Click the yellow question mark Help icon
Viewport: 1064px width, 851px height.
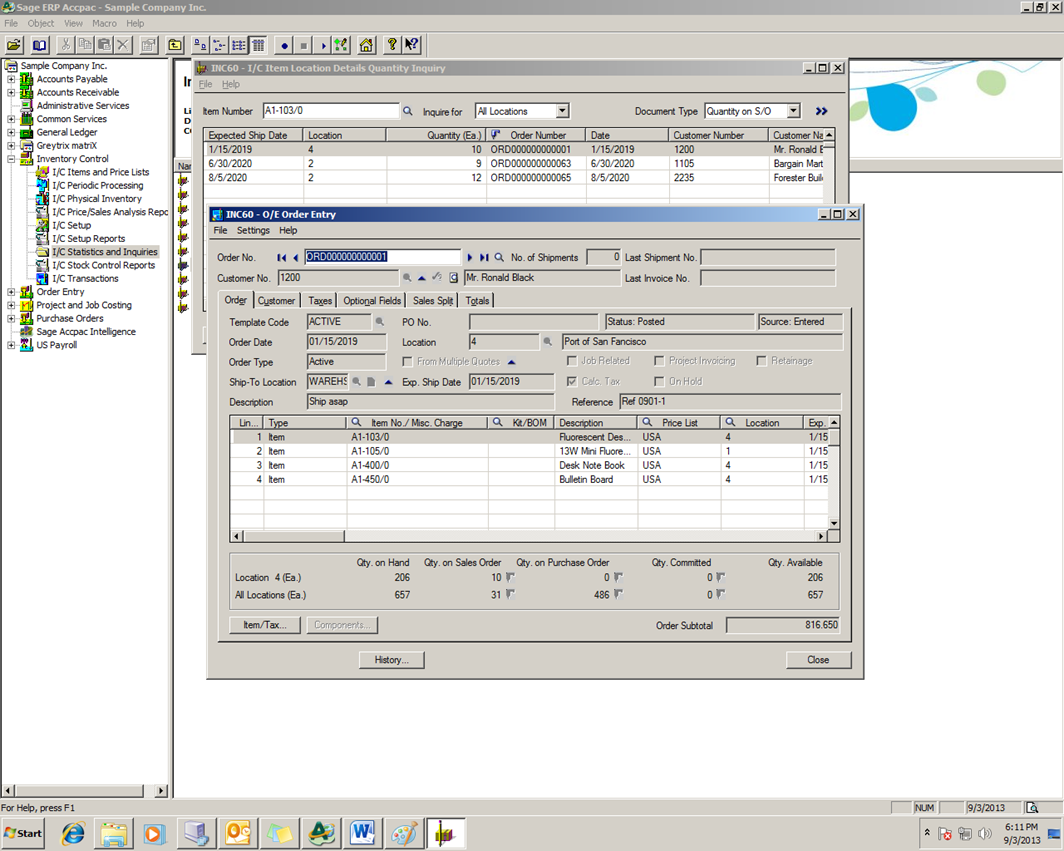tap(392, 45)
